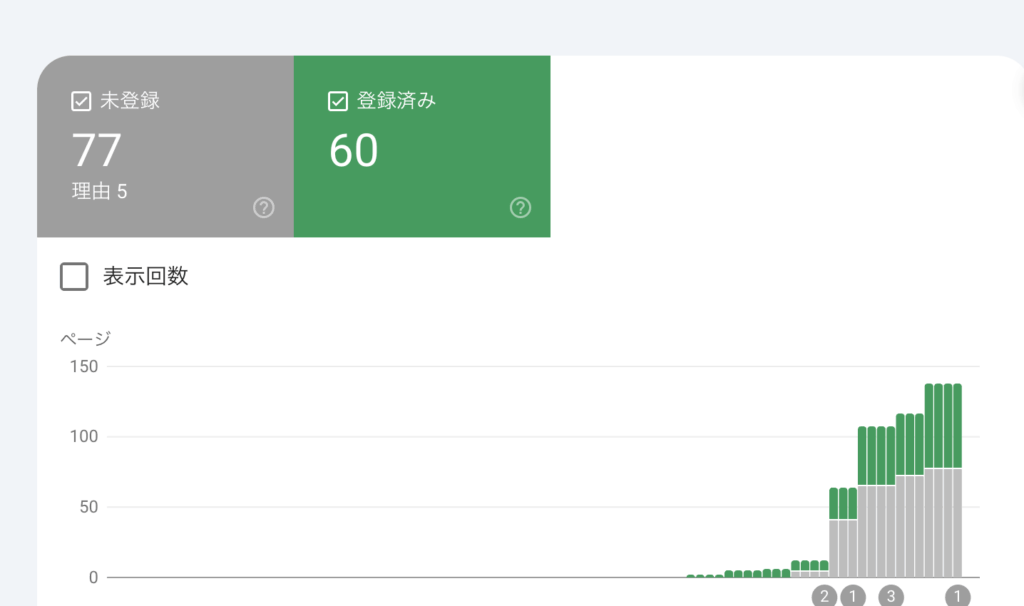This screenshot has height=606, width=1024.
Task: Open annotation marker 2 below the chart
Action: pos(824,596)
